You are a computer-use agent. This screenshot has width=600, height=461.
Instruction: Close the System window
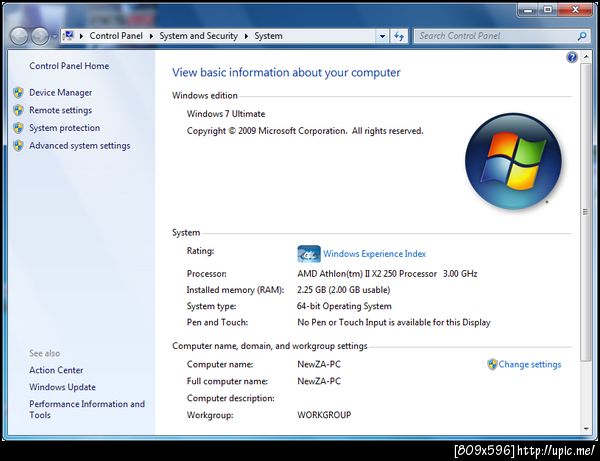pyautogui.click(x=575, y=10)
